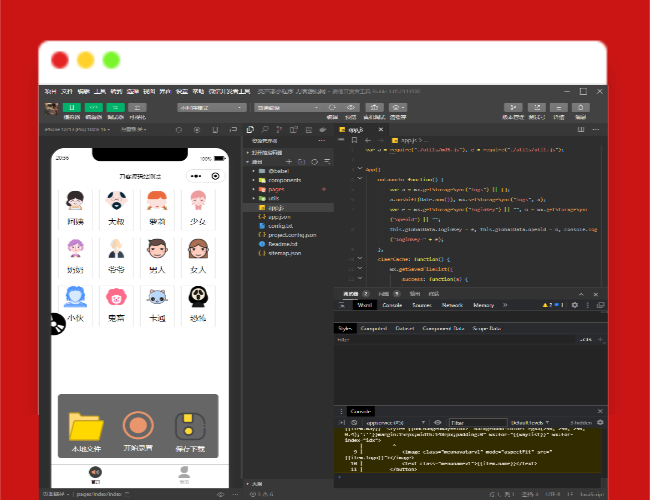Image resolution: width=650 pixels, height=500 pixels.
Task: Expand the pages folder in file tree
Action: [254, 189]
